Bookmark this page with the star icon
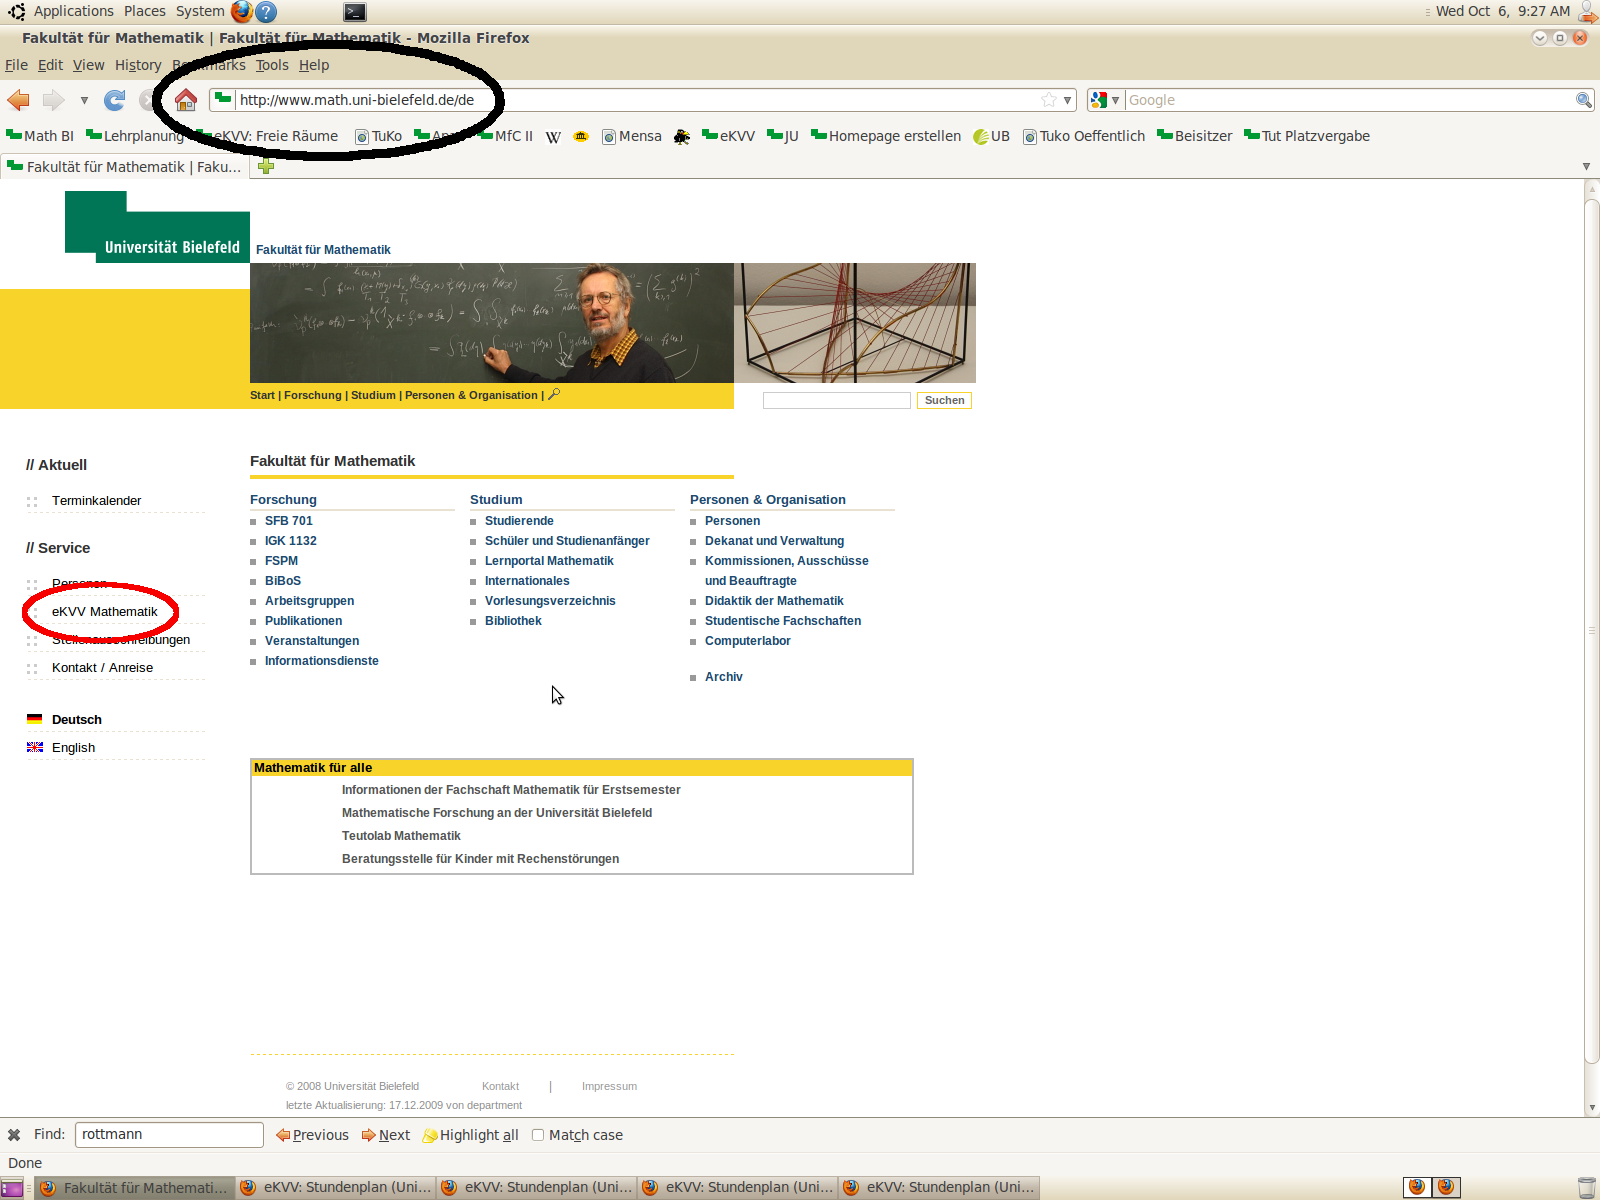The width and height of the screenshot is (1600, 1200). click(1048, 100)
